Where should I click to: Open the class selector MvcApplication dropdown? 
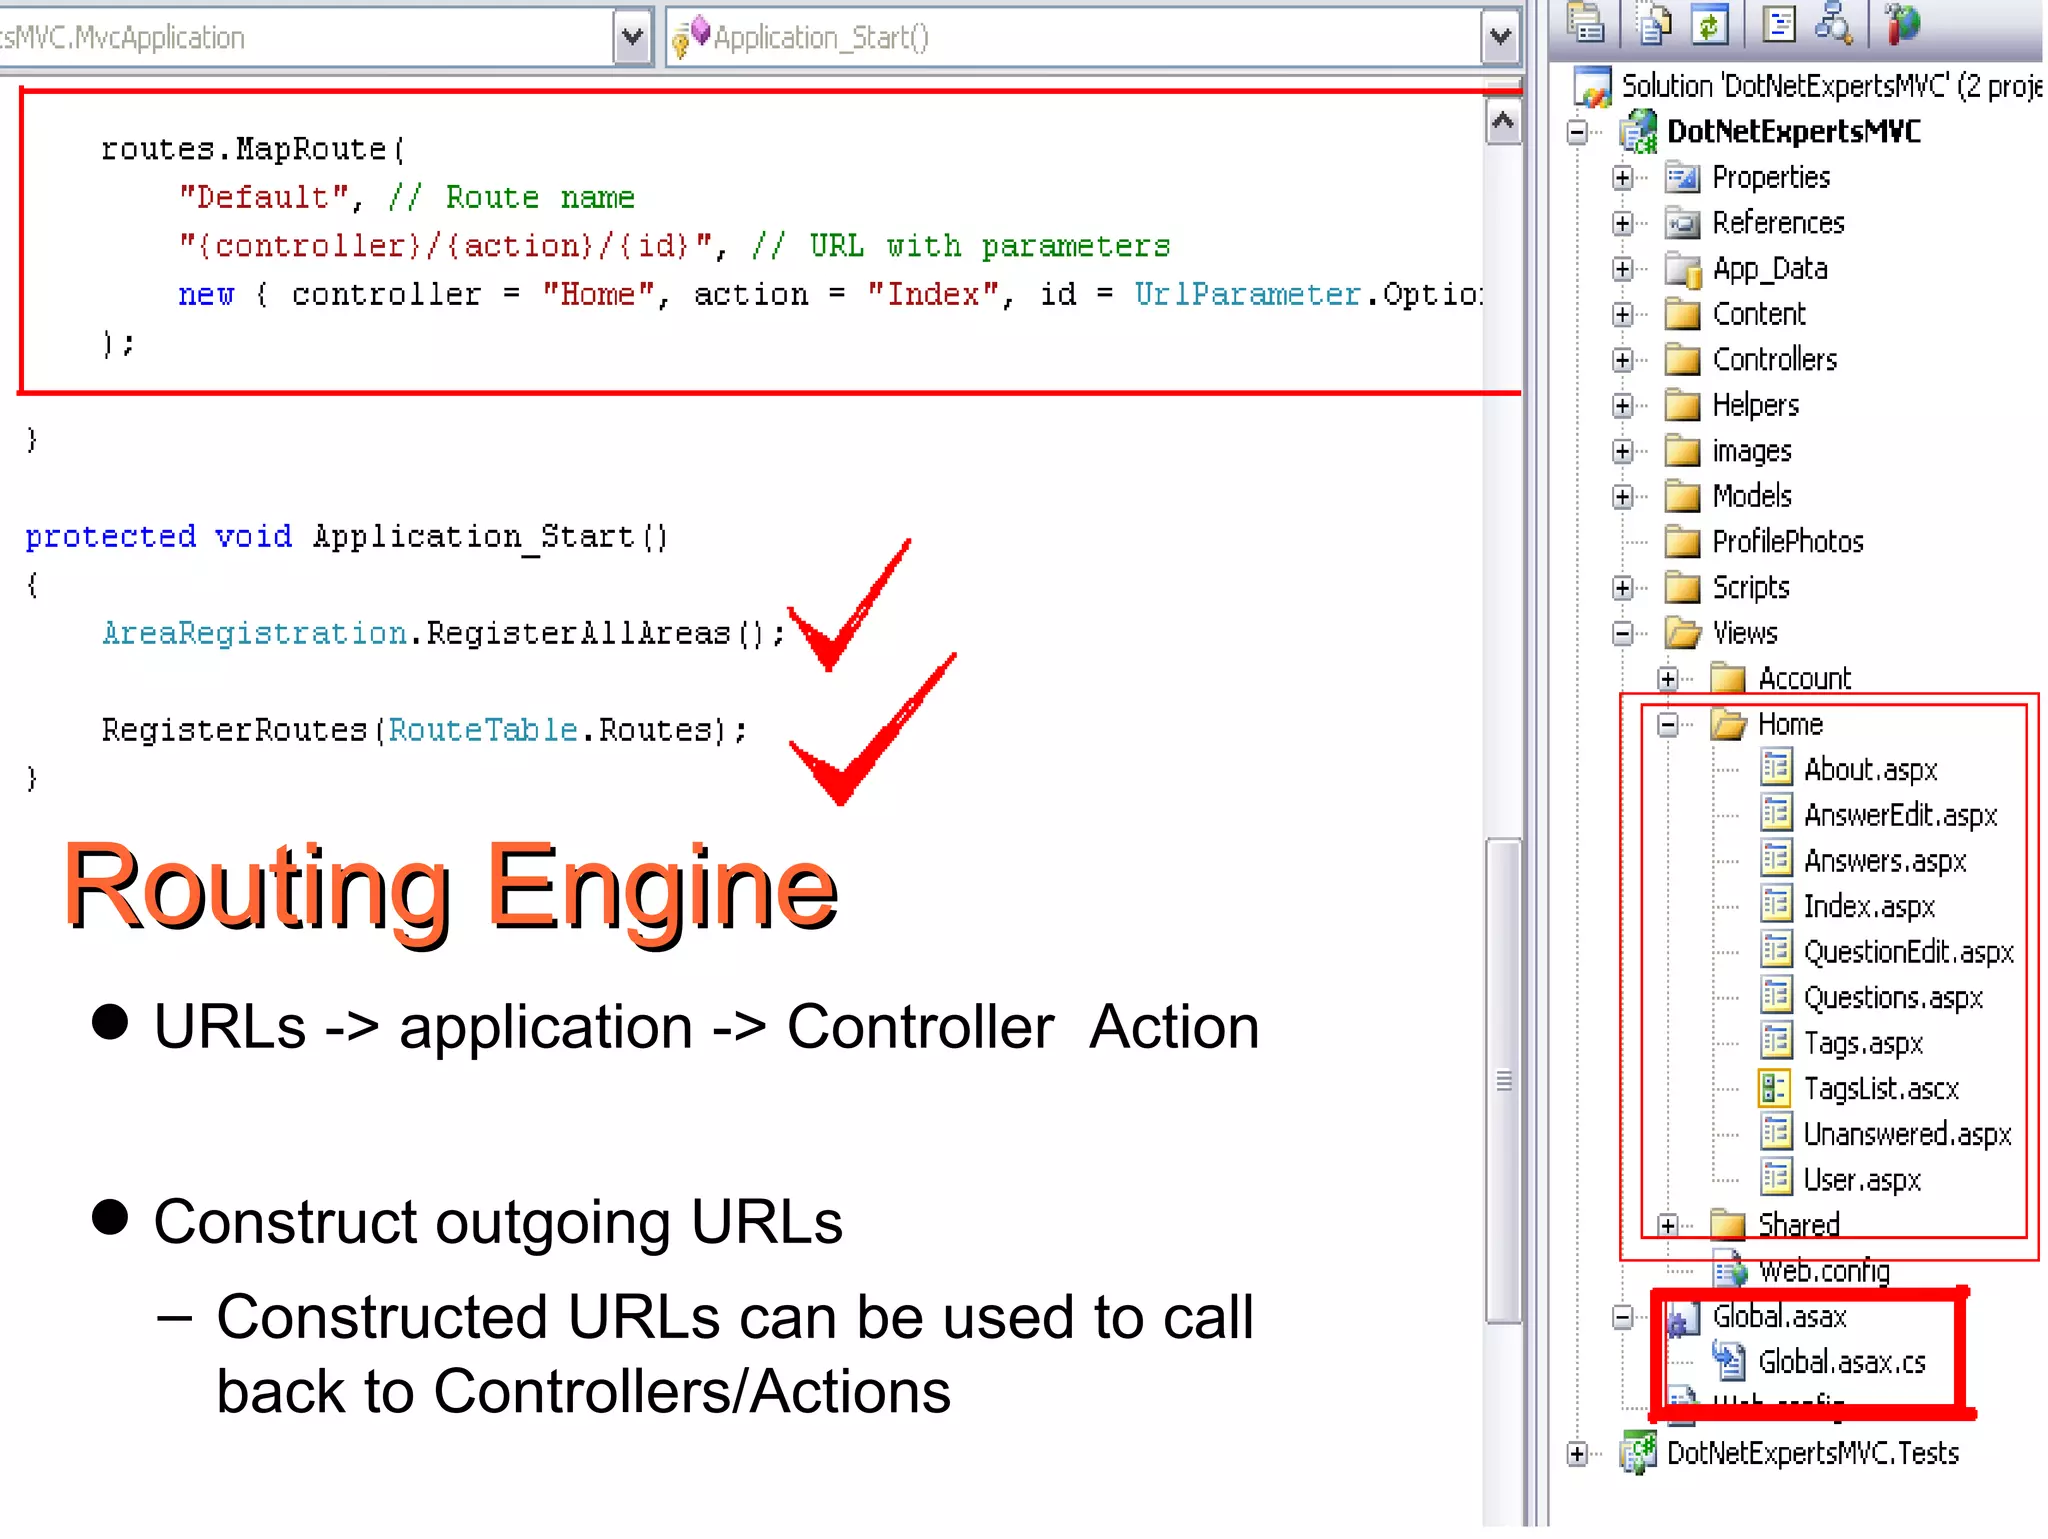pyautogui.click(x=632, y=37)
